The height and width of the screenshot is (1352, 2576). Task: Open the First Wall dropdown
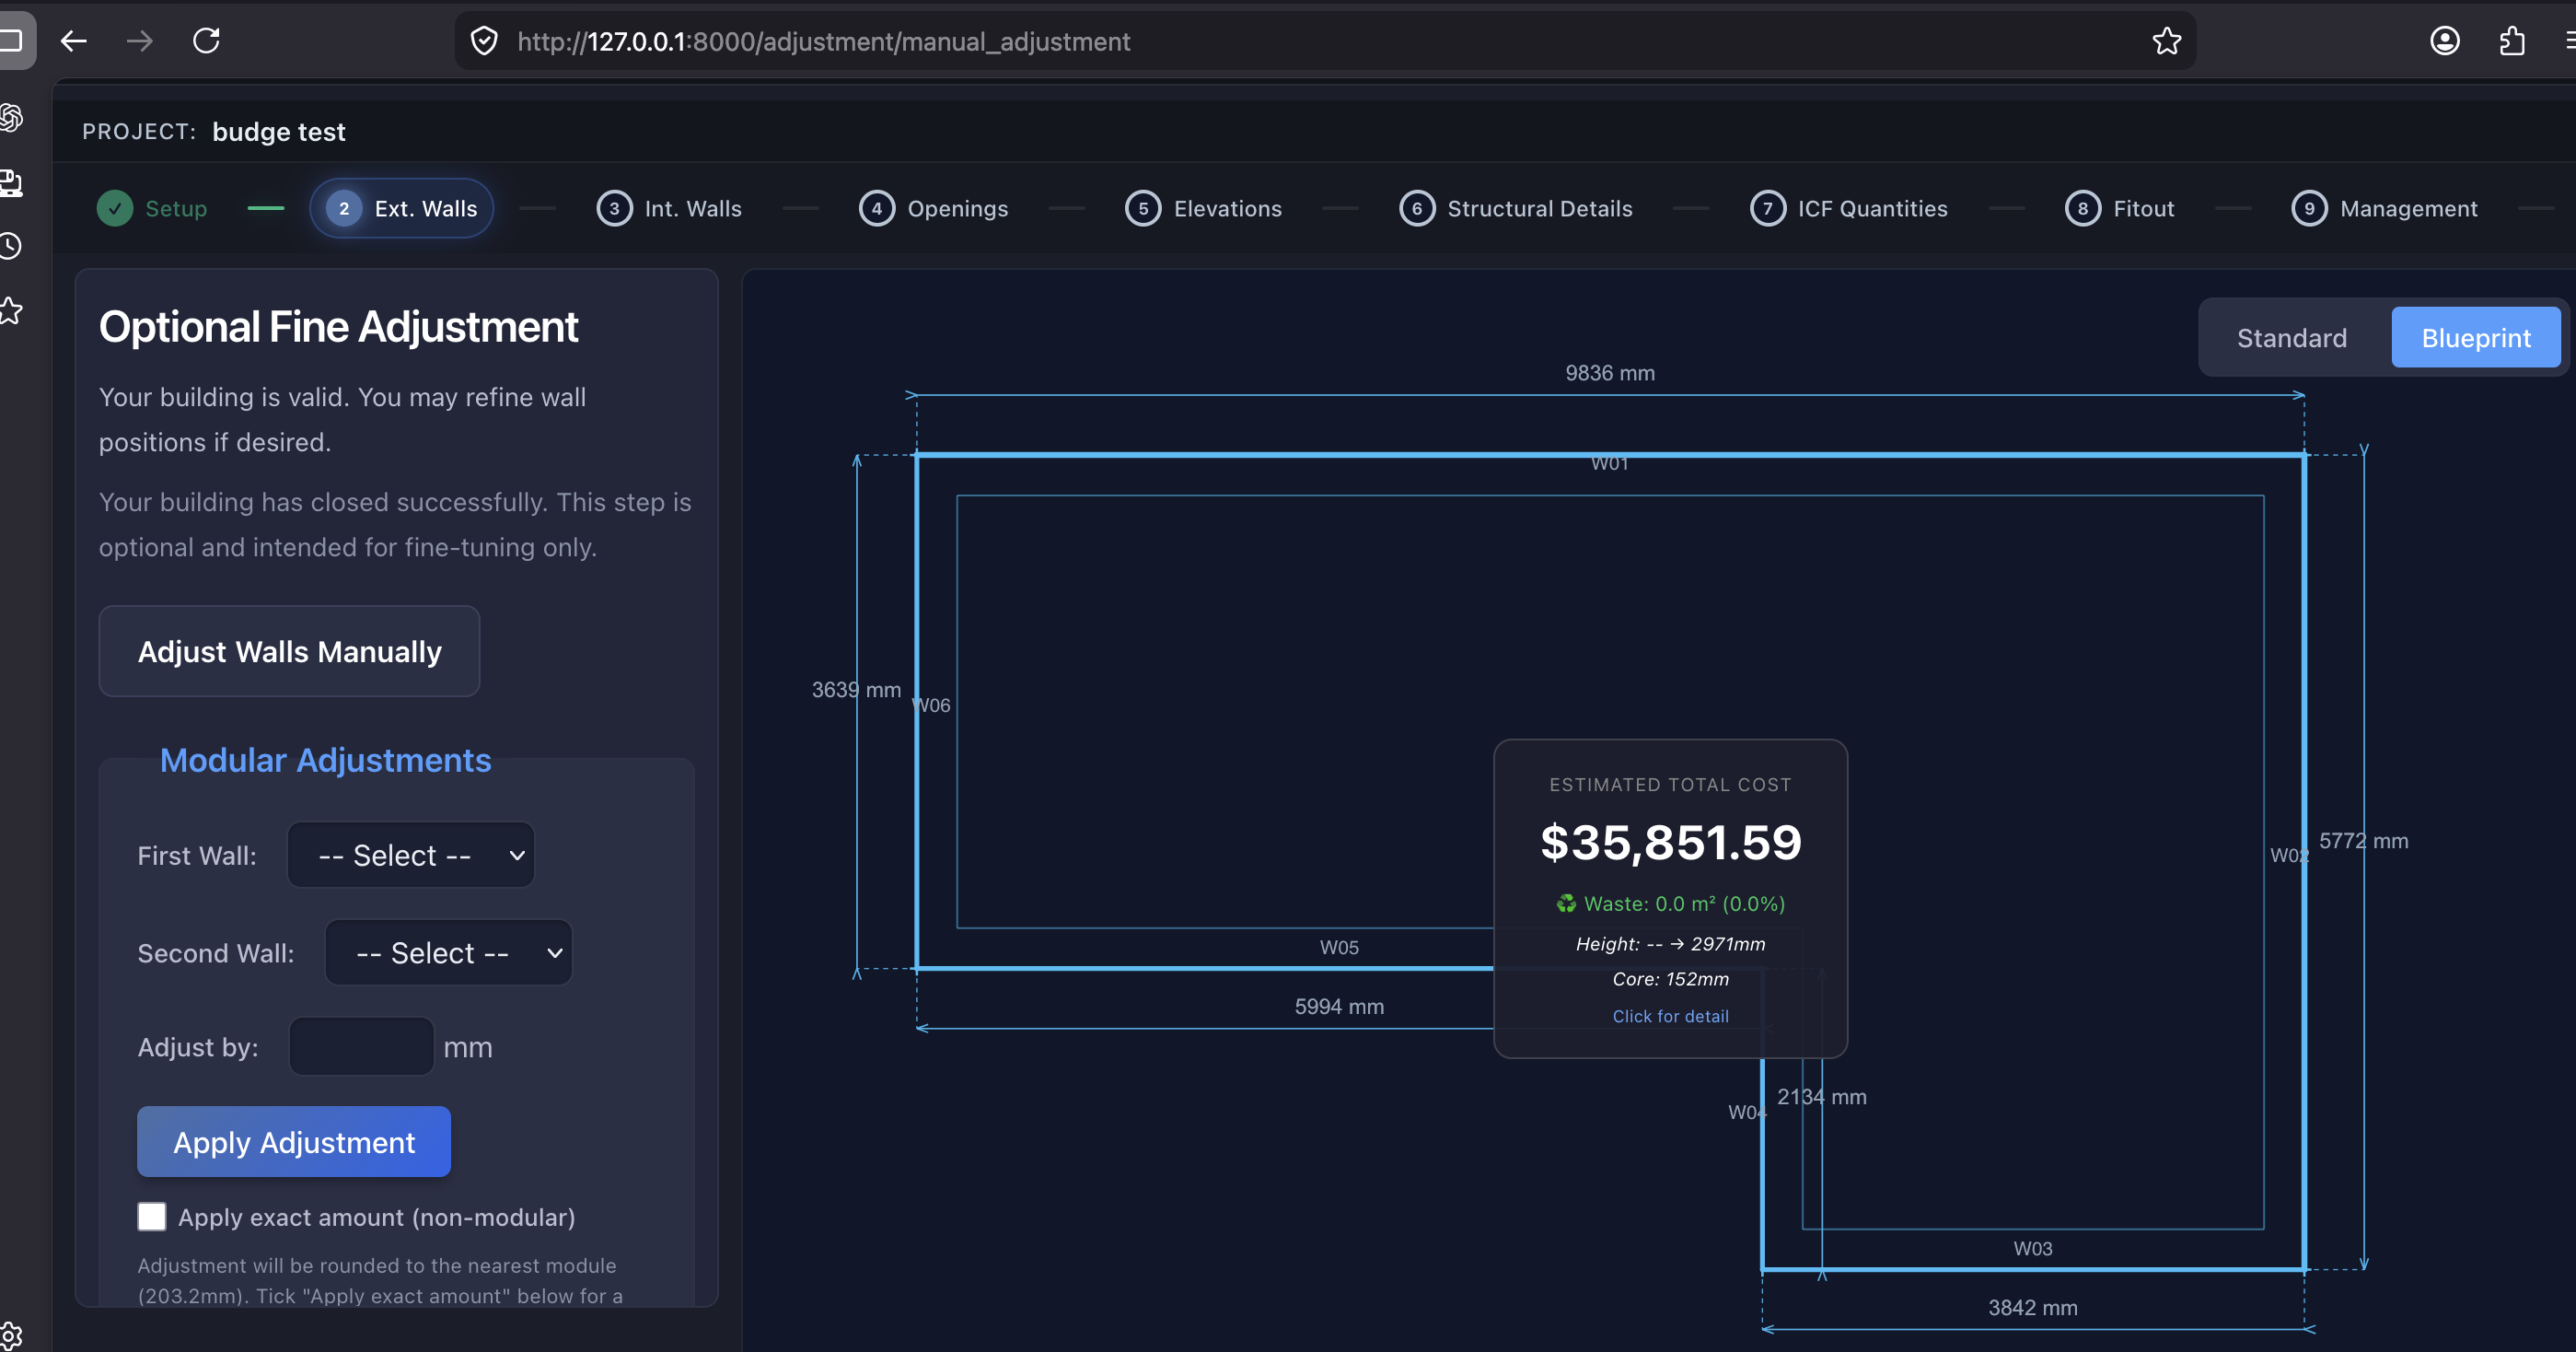(411, 855)
